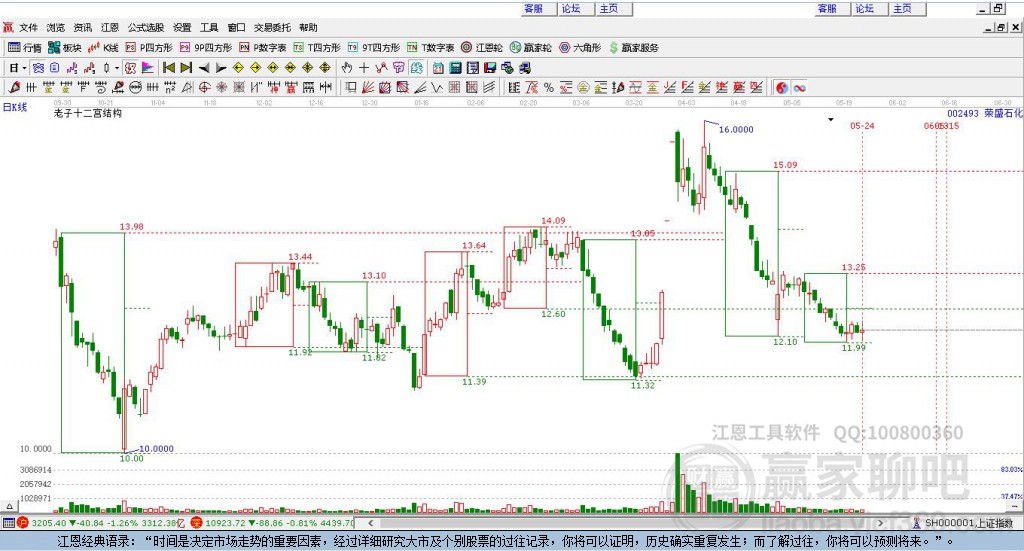Open the 浏览 menu
This screenshot has height=551, width=1024.
pos(56,27)
